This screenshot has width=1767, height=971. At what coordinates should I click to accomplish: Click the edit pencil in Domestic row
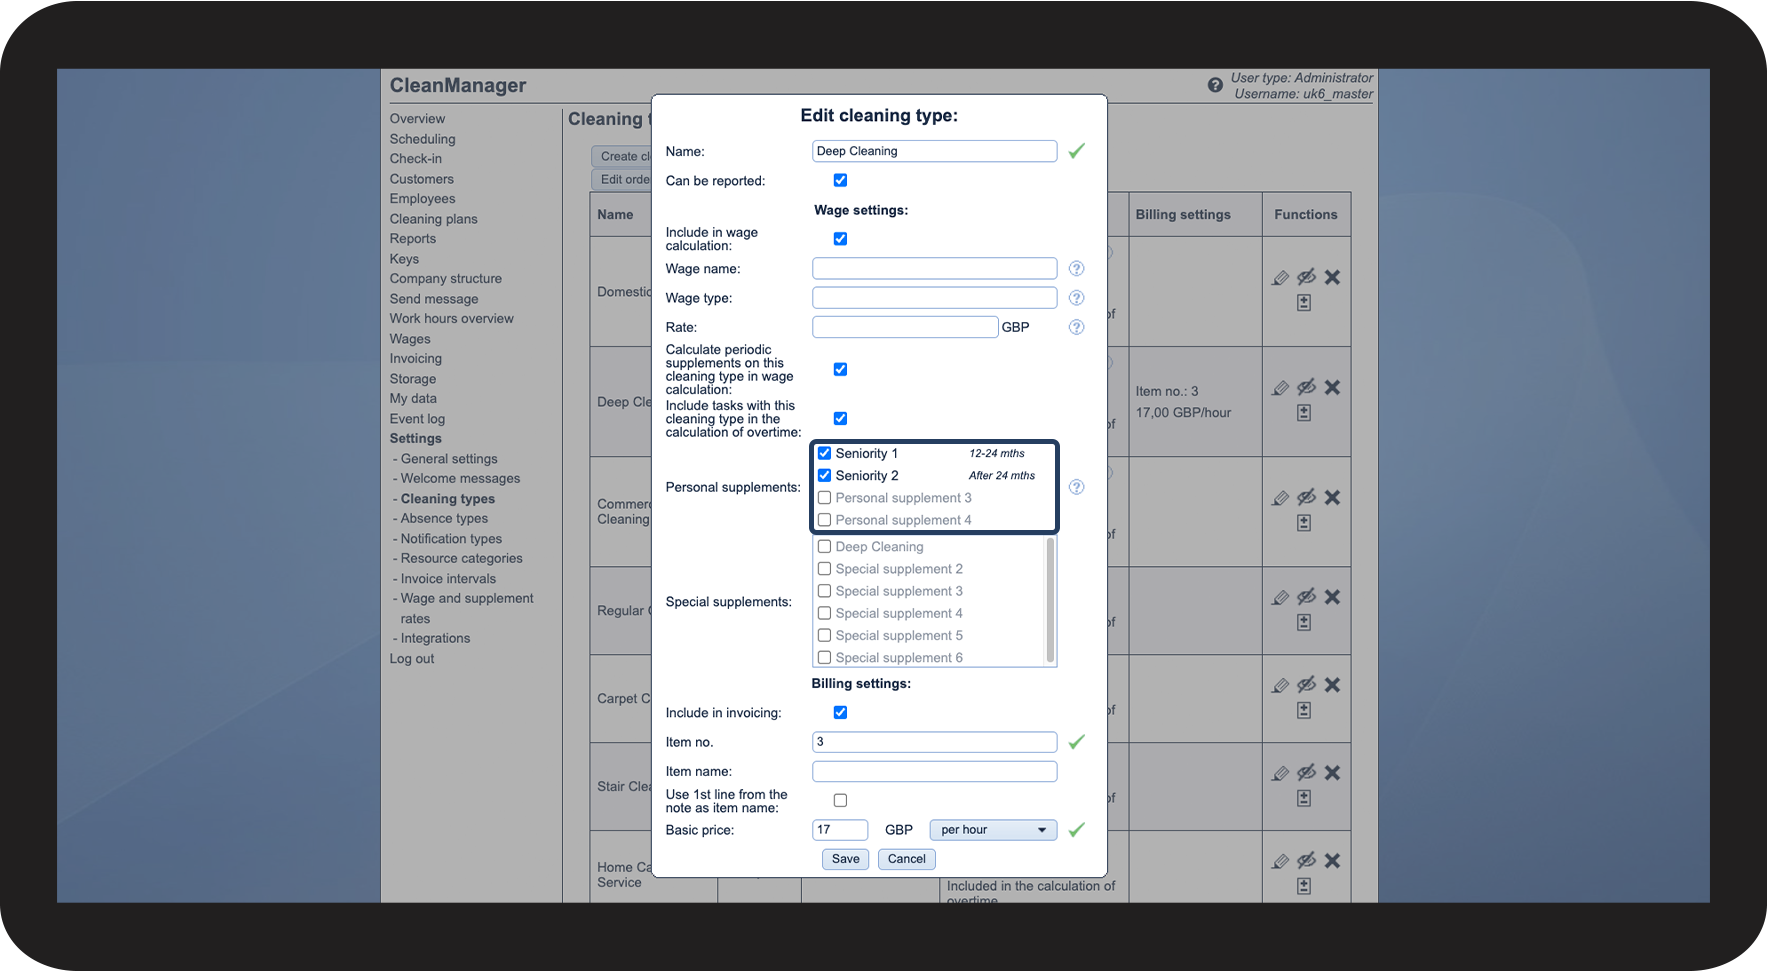[x=1280, y=278]
